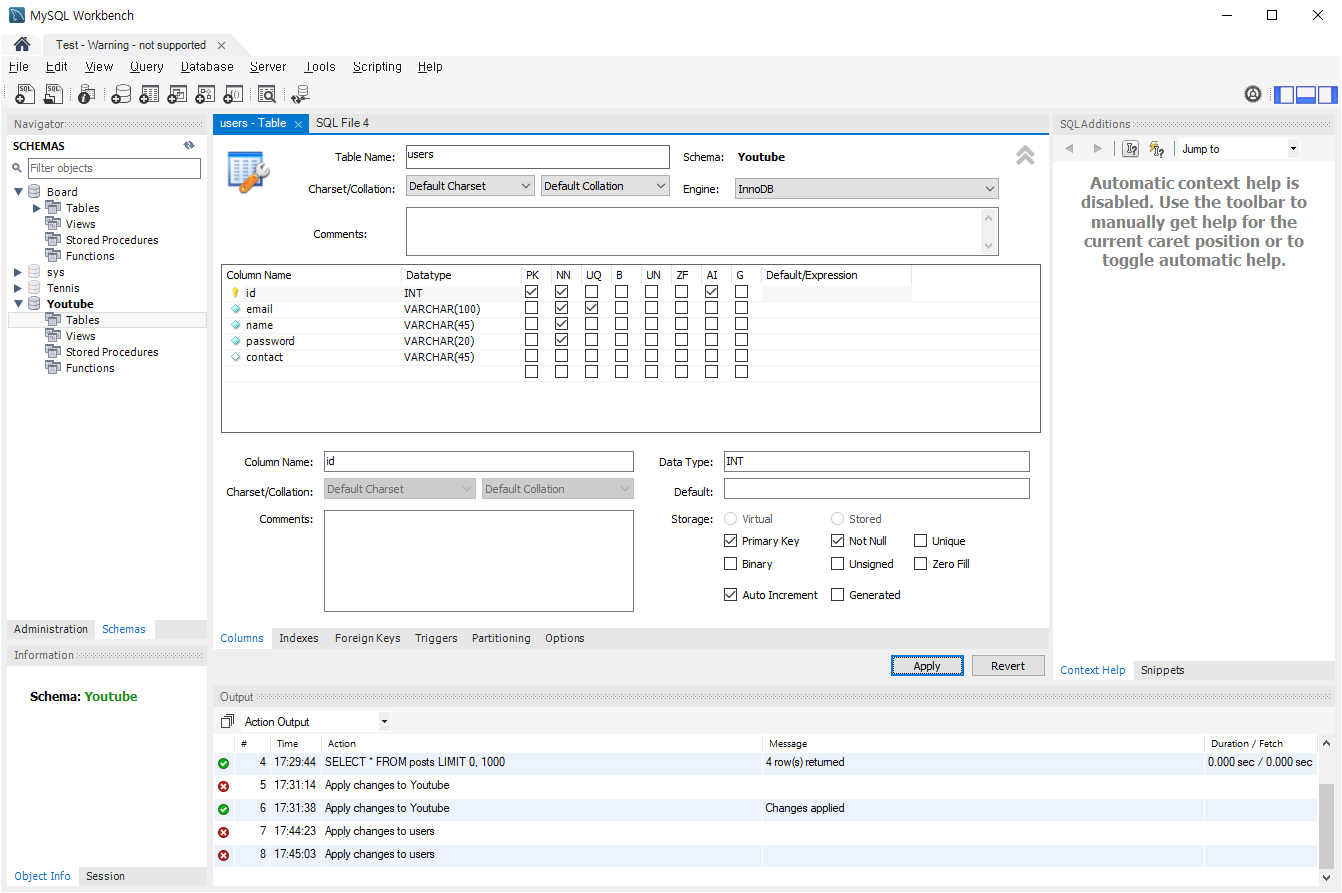
Task: Get context help for caret position
Action: [x=1130, y=149]
